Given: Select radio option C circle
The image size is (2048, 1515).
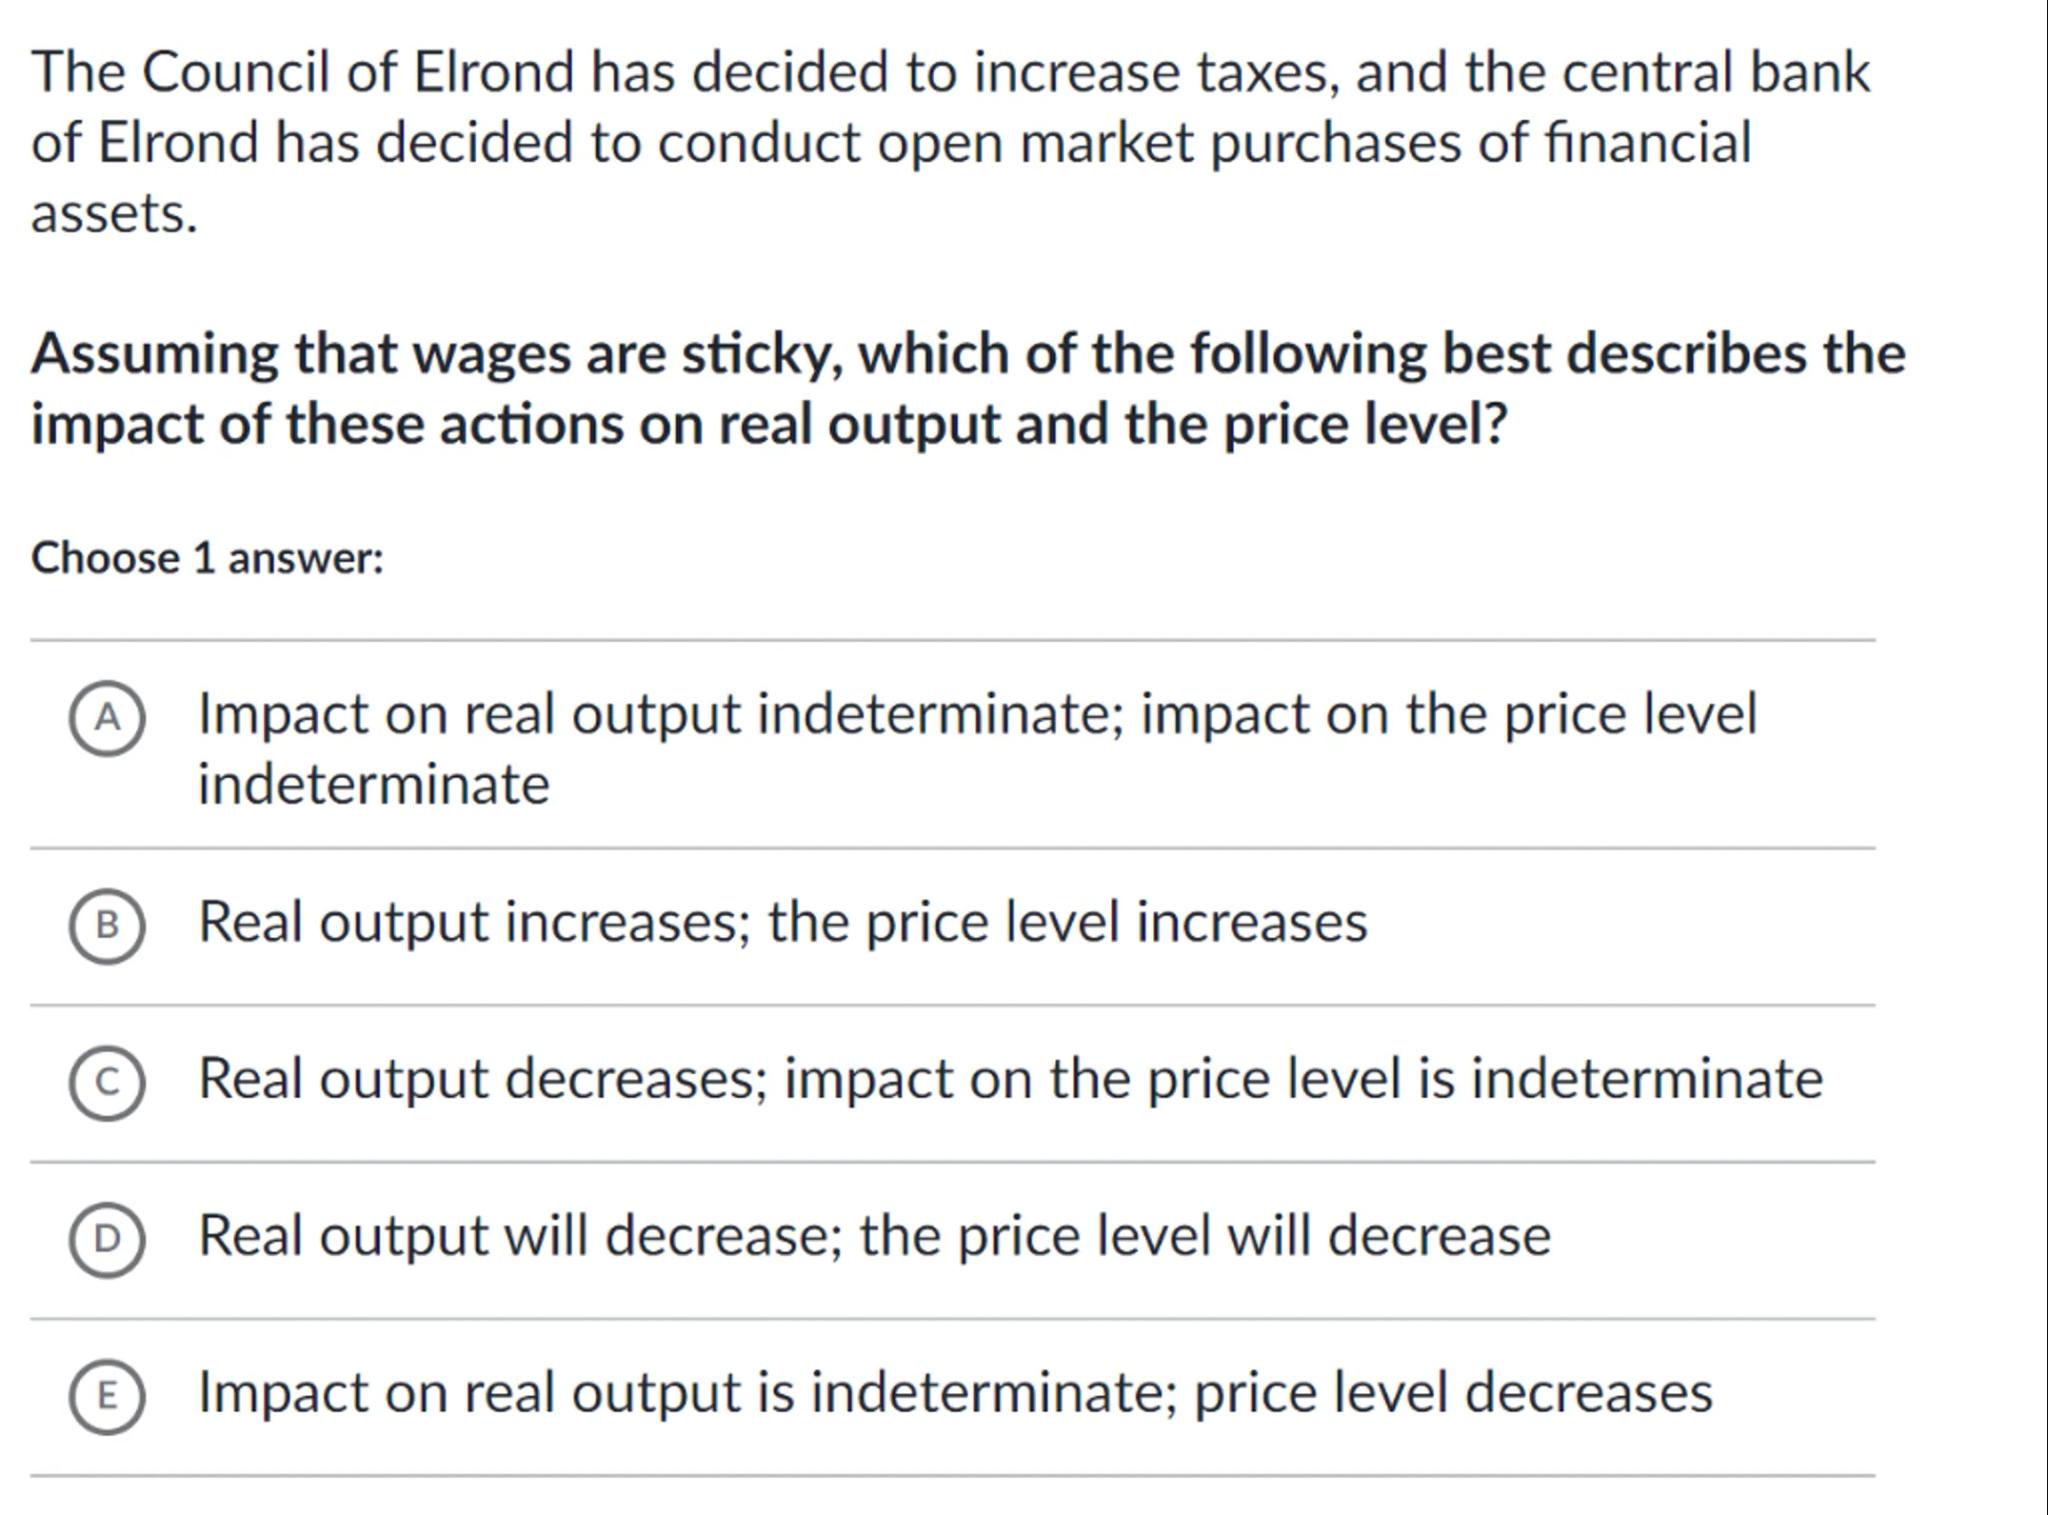Looking at the screenshot, I should click(x=107, y=1082).
